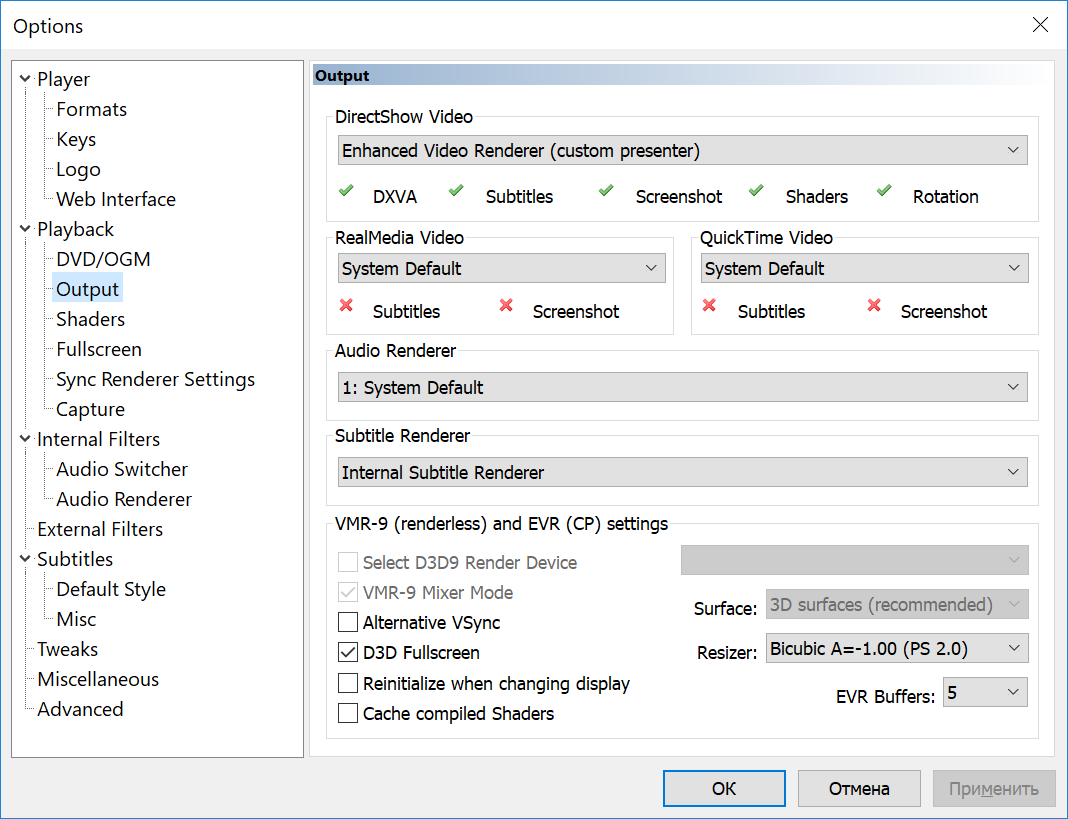
Task: Select Sync Renderer Settings in tree
Action: point(155,379)
